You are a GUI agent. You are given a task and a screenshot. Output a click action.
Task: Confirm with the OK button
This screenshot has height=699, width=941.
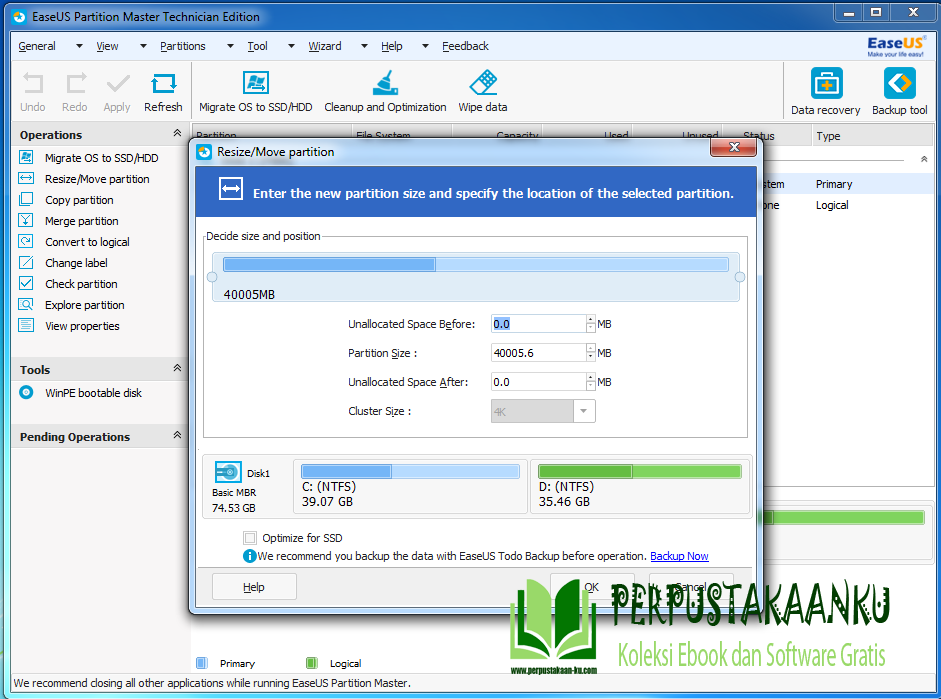pyautogui.click(x=592, y=587)
